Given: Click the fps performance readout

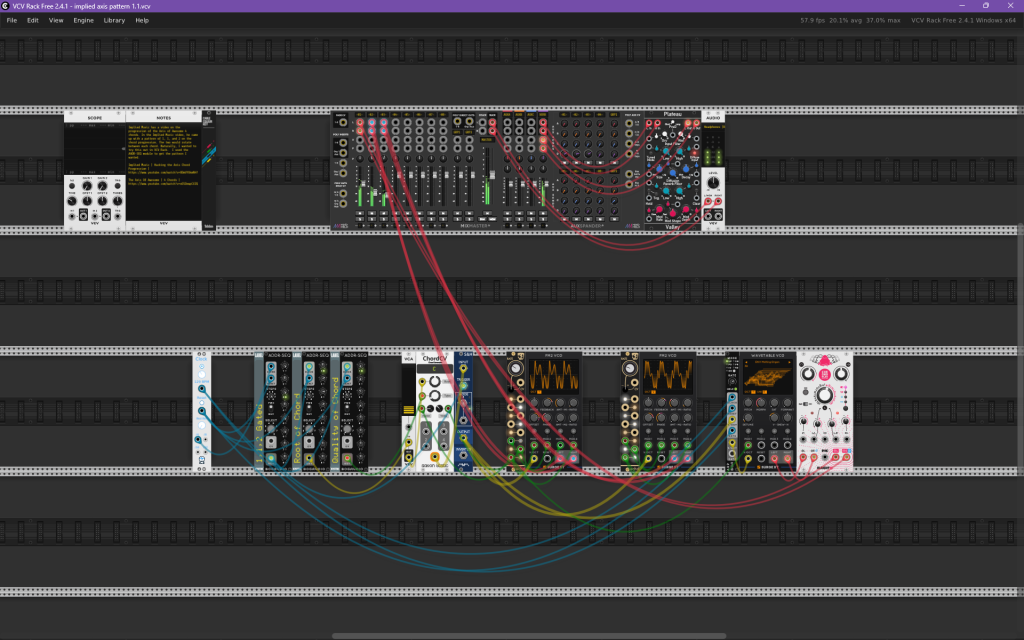Looking at the screenshot, I should point(850,20).
